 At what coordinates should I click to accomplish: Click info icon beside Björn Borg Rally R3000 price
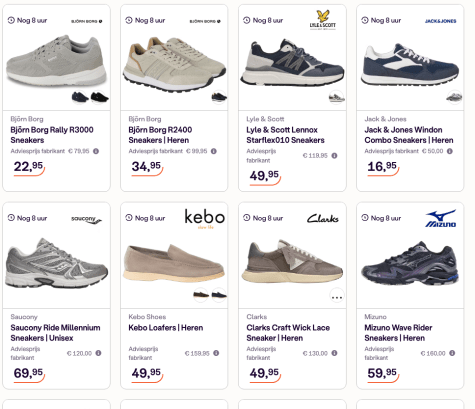click(x=96, y=151)
